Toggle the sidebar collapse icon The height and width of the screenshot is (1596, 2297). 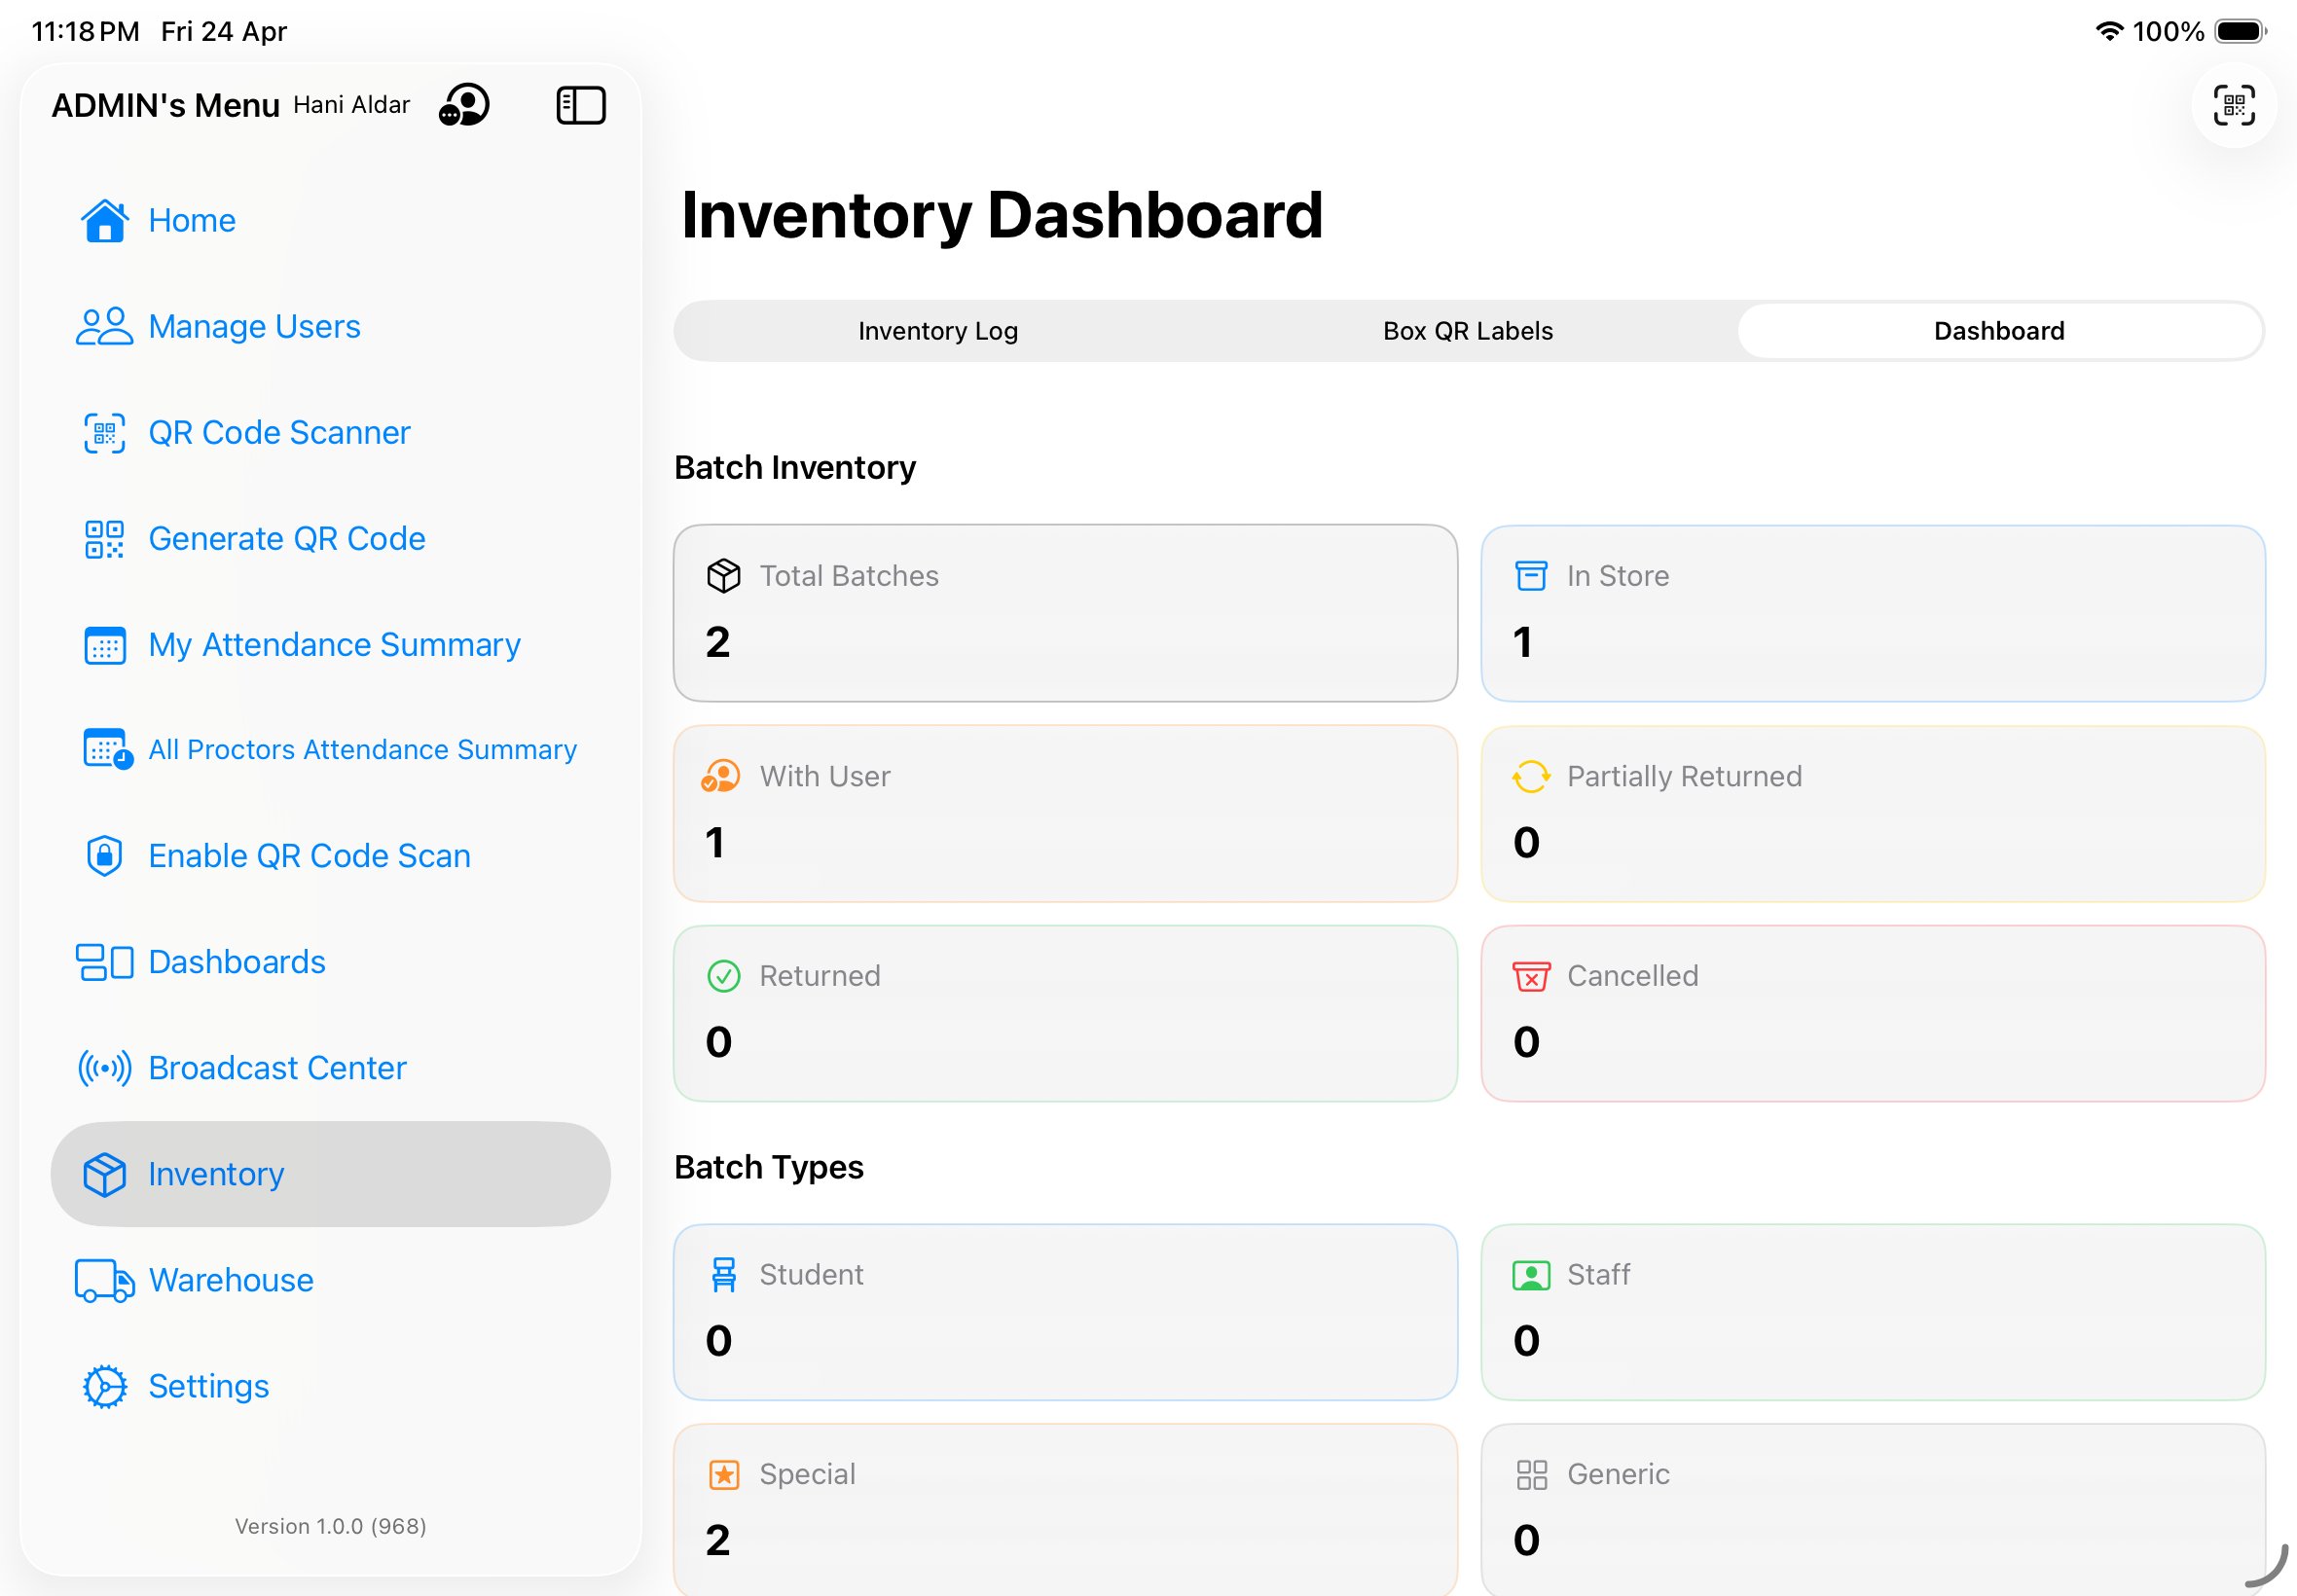[581, 104]
